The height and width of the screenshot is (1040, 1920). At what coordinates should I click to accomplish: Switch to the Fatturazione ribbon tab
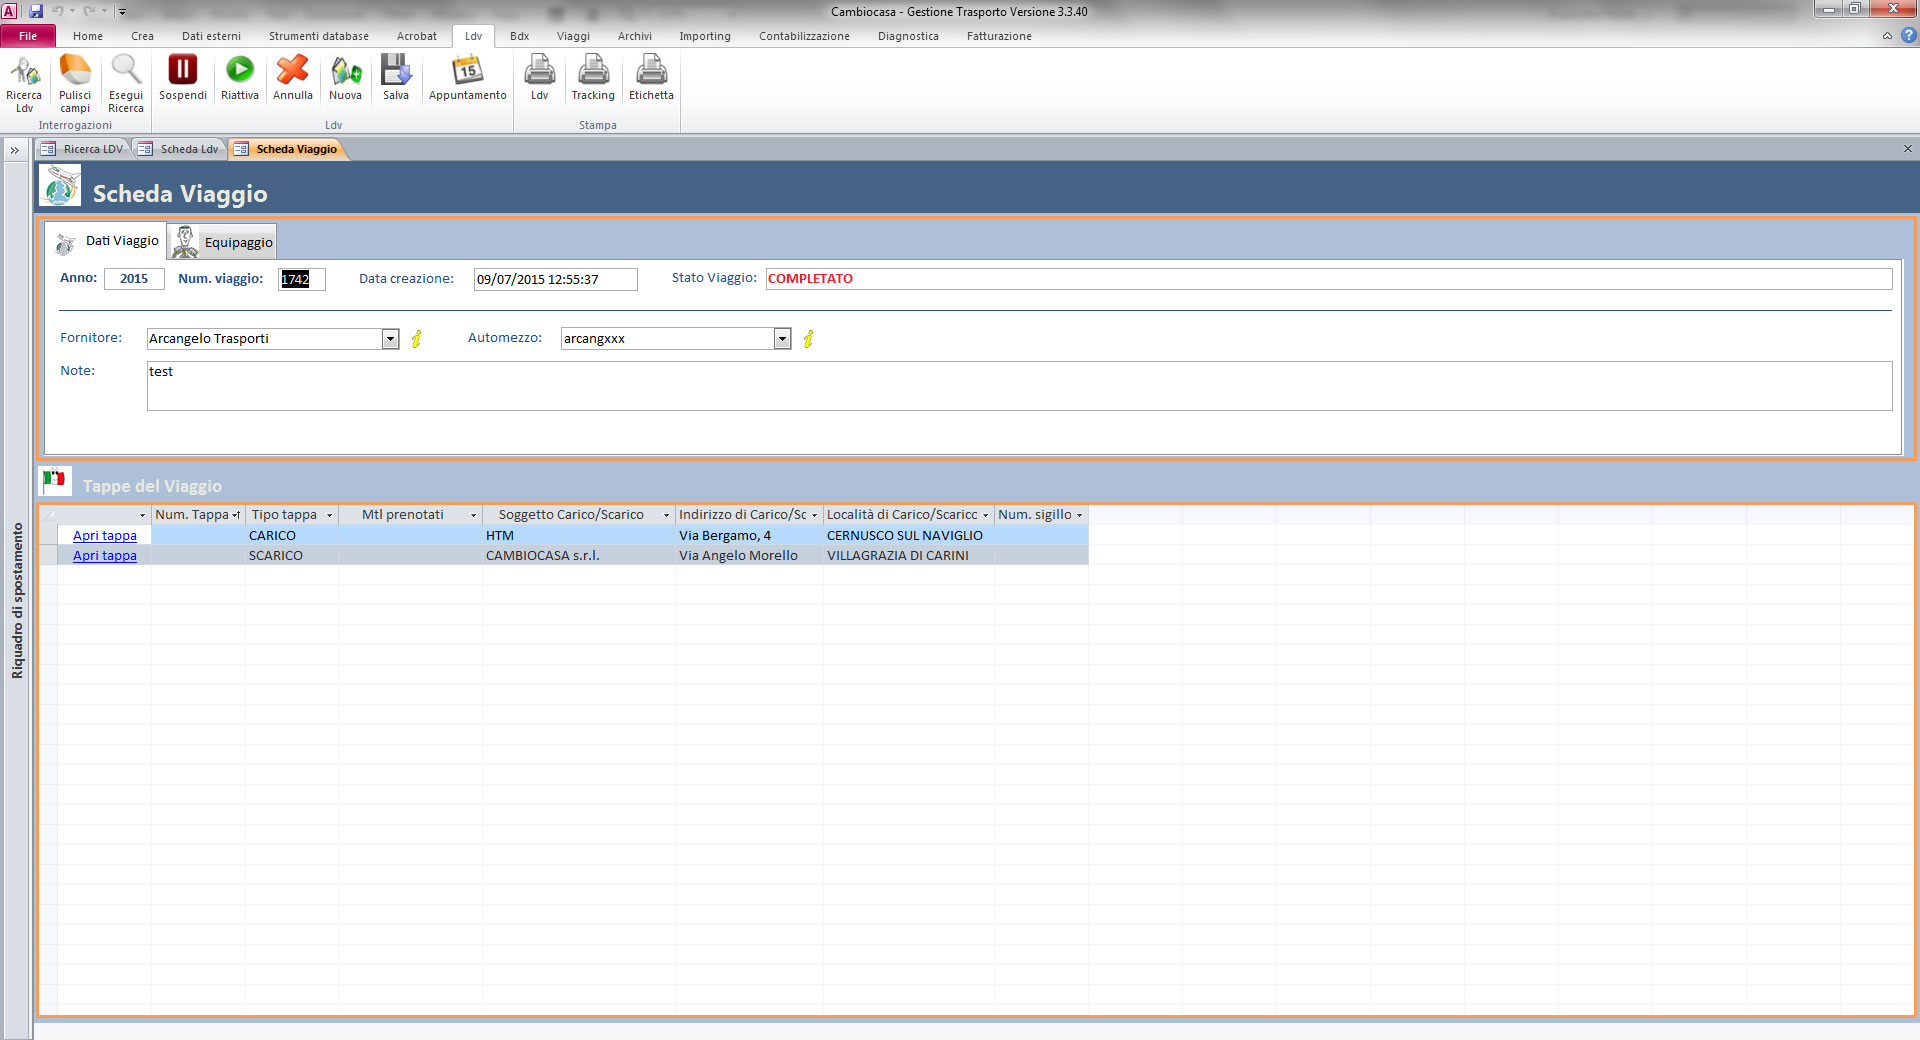pyautogui.click(x=999, y=36)
